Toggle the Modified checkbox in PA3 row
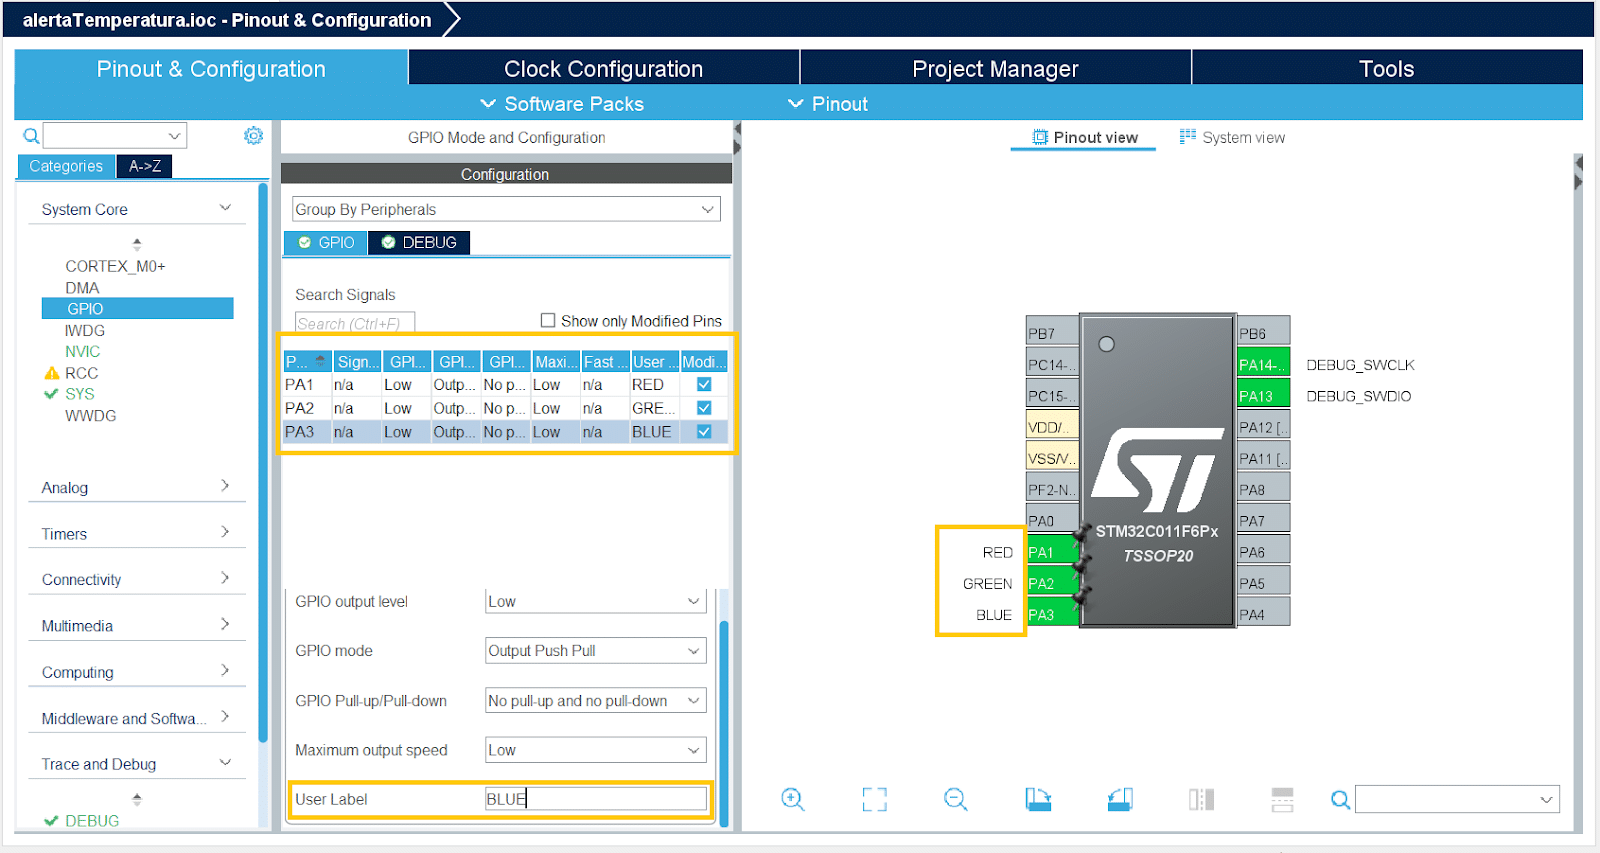 pyautogui.click(x=704, y=432)
